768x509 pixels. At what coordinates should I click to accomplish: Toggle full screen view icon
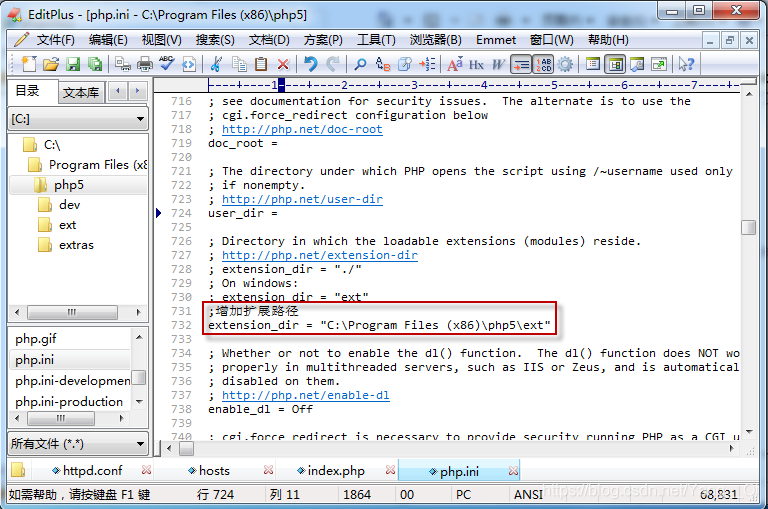click(x=659, y=64)
